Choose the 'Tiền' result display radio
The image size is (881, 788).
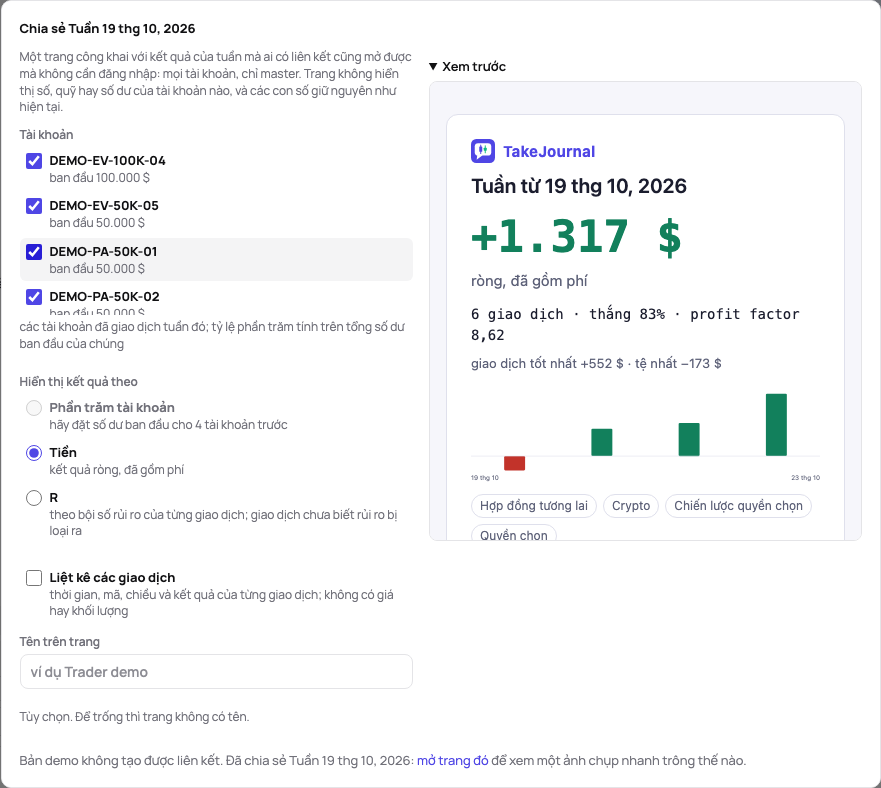click(x=34, y=452)
